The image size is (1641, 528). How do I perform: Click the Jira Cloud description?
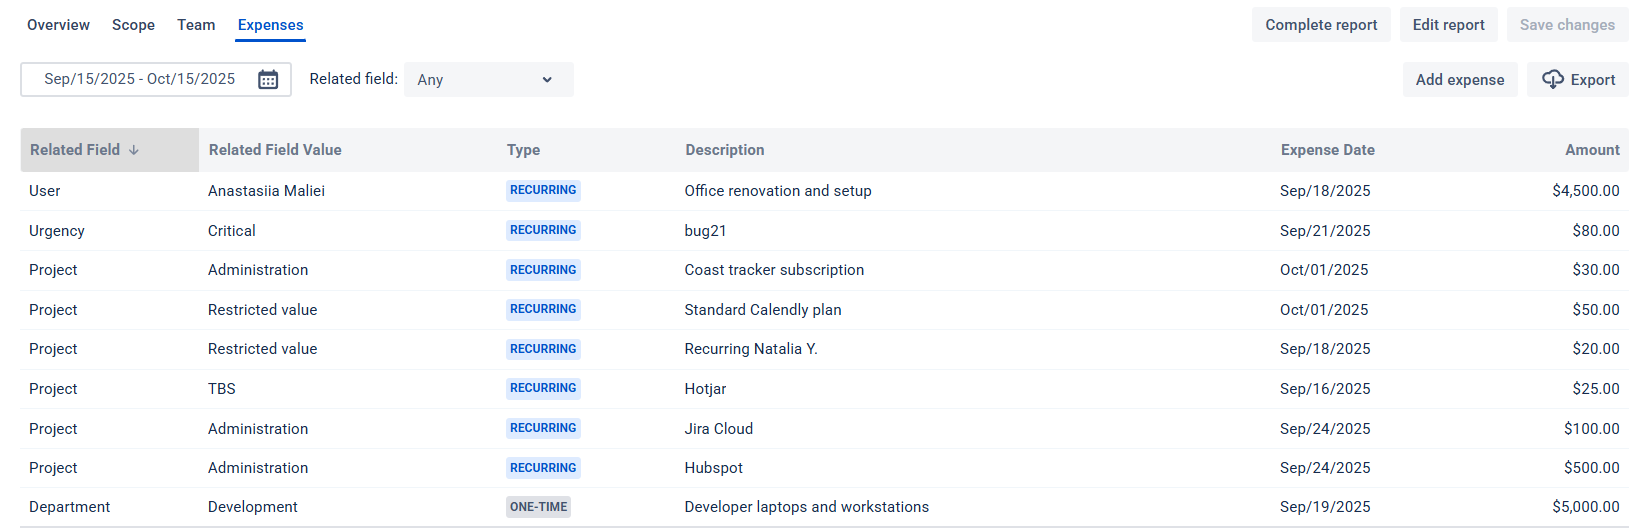point(719,429)
